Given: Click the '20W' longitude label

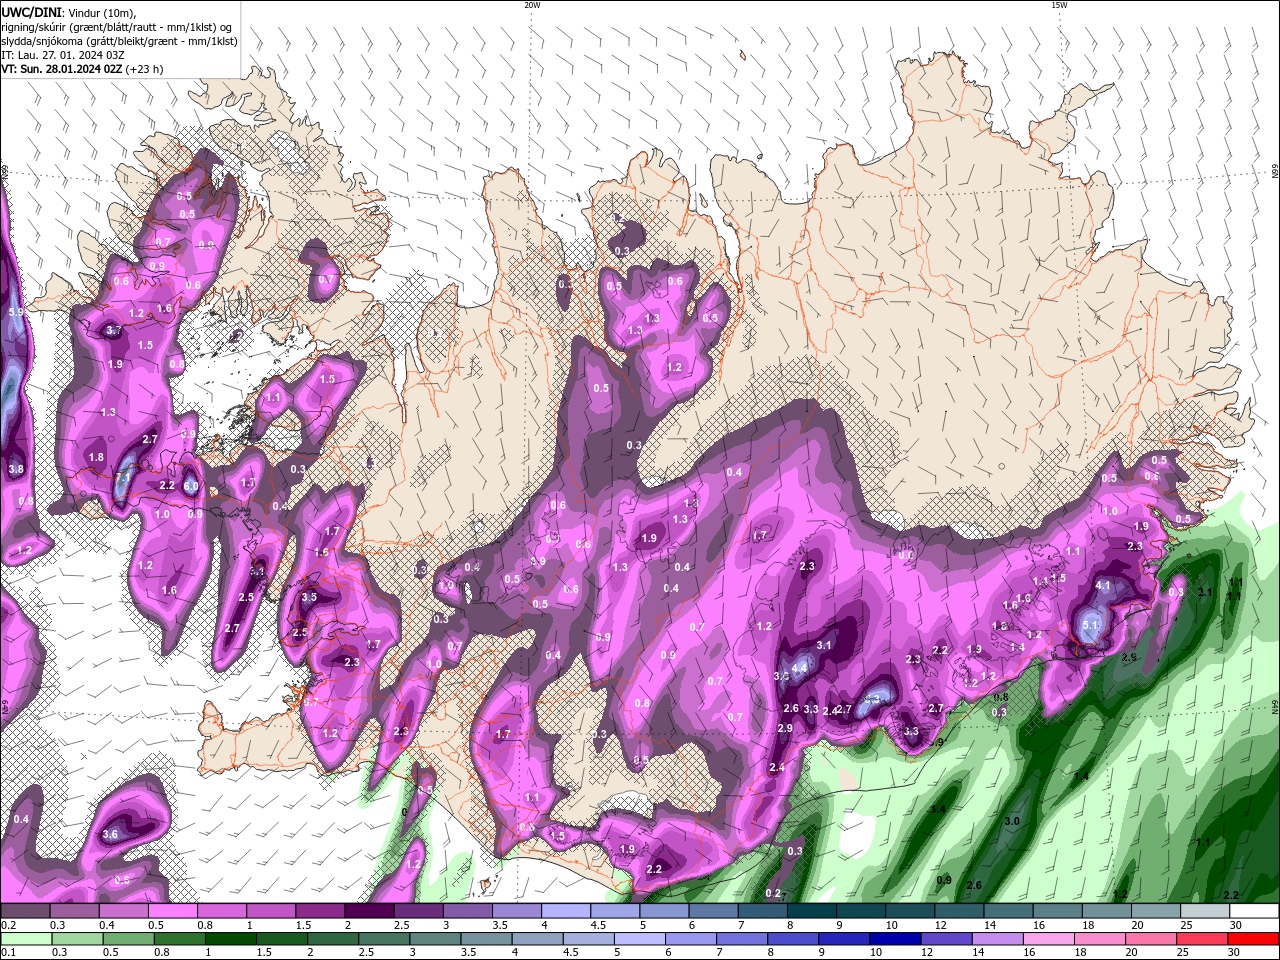Looking at the screenshot, I should (532, 5).
